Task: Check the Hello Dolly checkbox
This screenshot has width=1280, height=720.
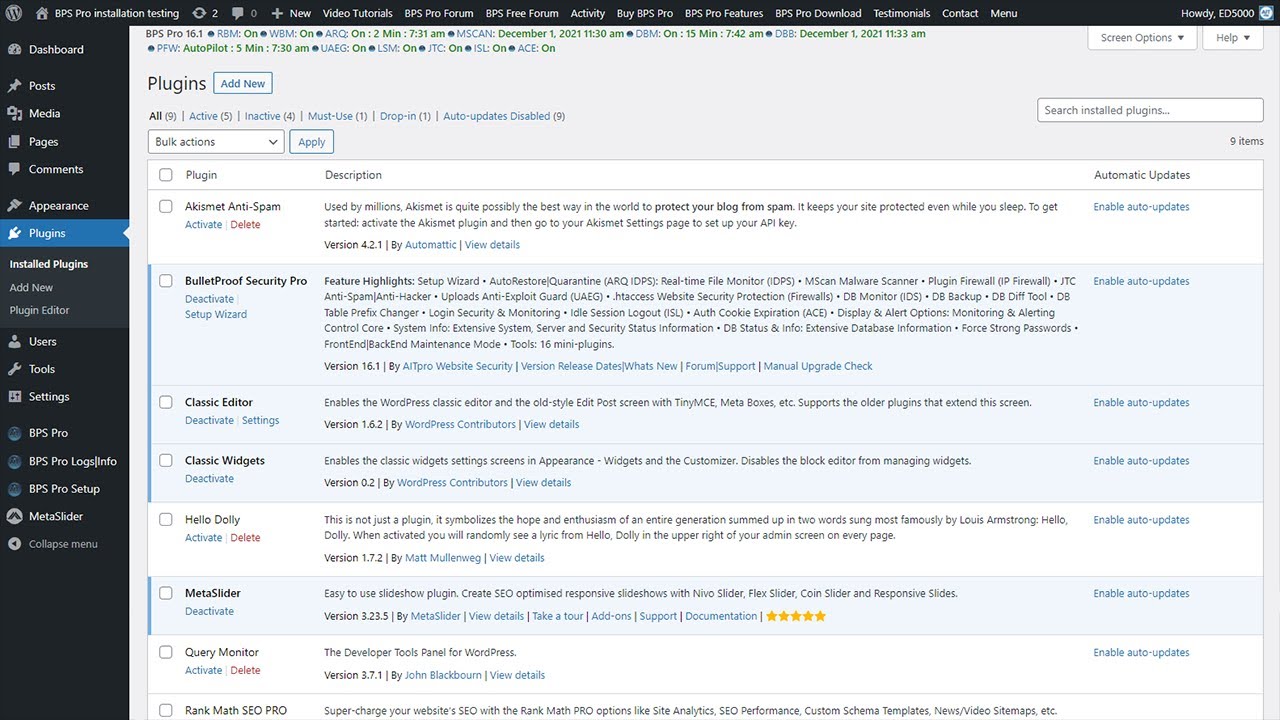Action: click(x=166, y=520)
